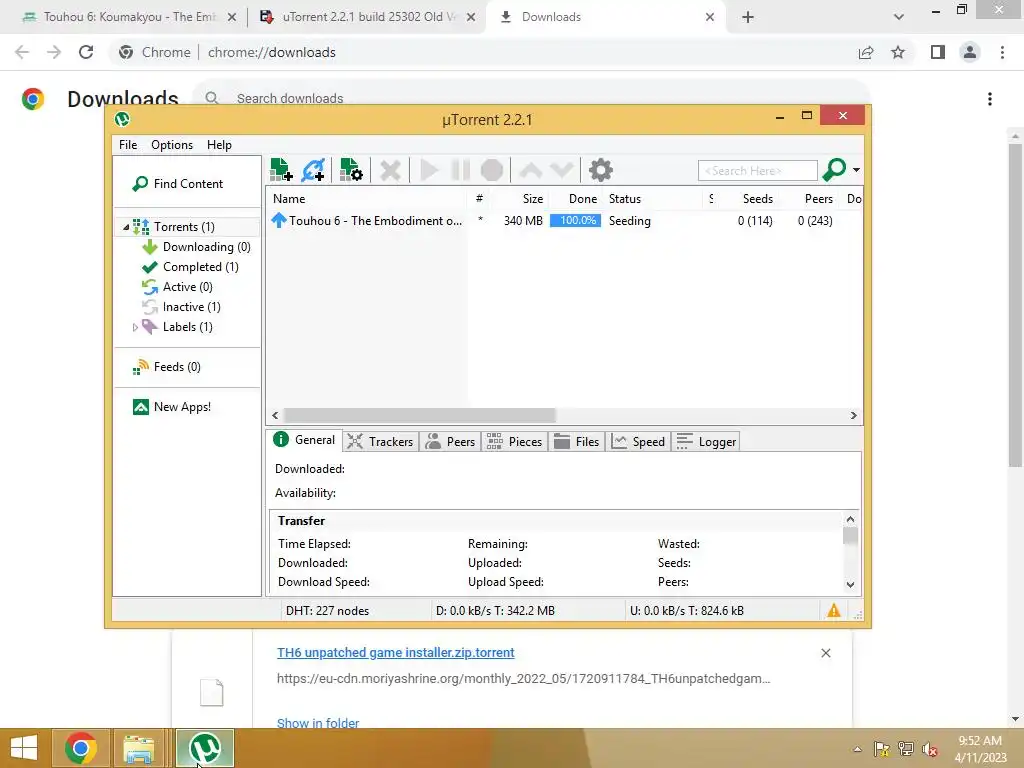This screenshot has width=1024, height=768.
Task: Select the Touhou 6 torrent row
Action: 564,221
